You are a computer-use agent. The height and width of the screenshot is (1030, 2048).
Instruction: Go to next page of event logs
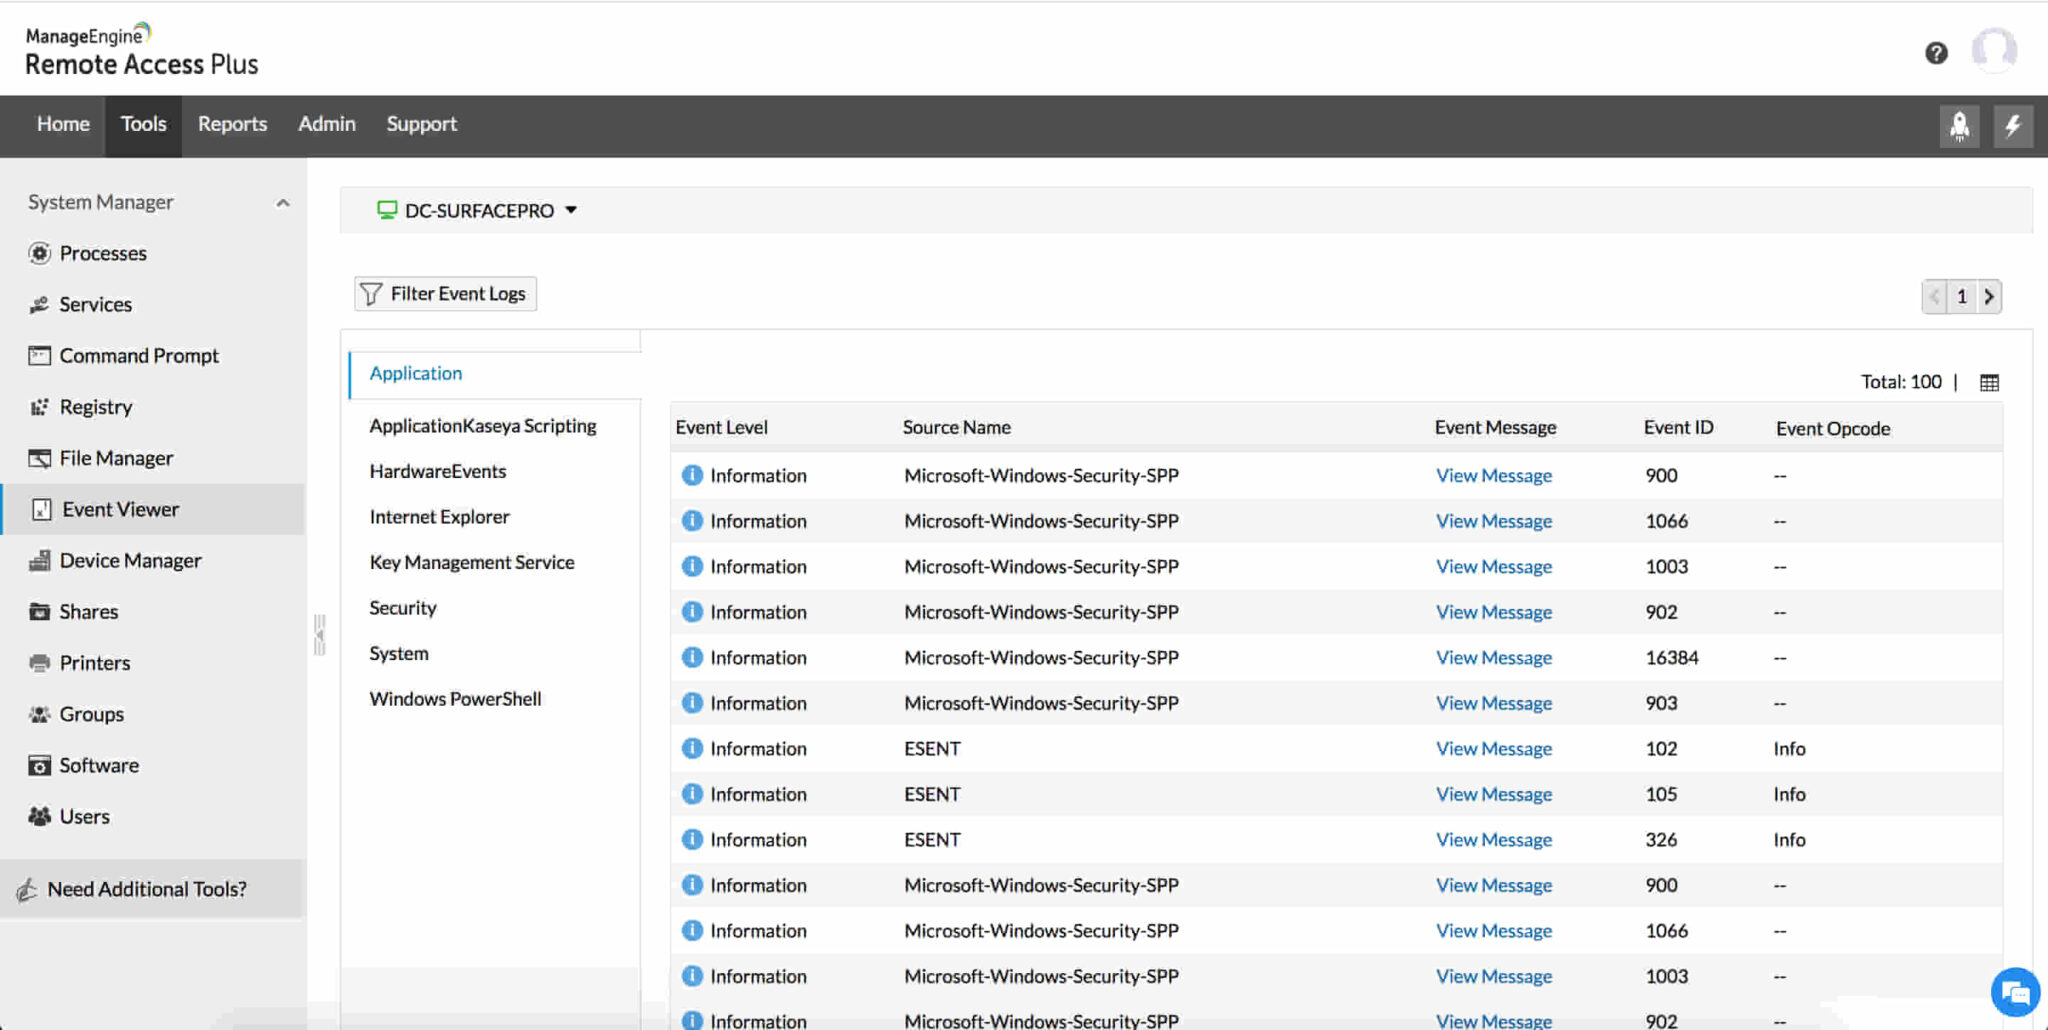(x=1988, y=297)
